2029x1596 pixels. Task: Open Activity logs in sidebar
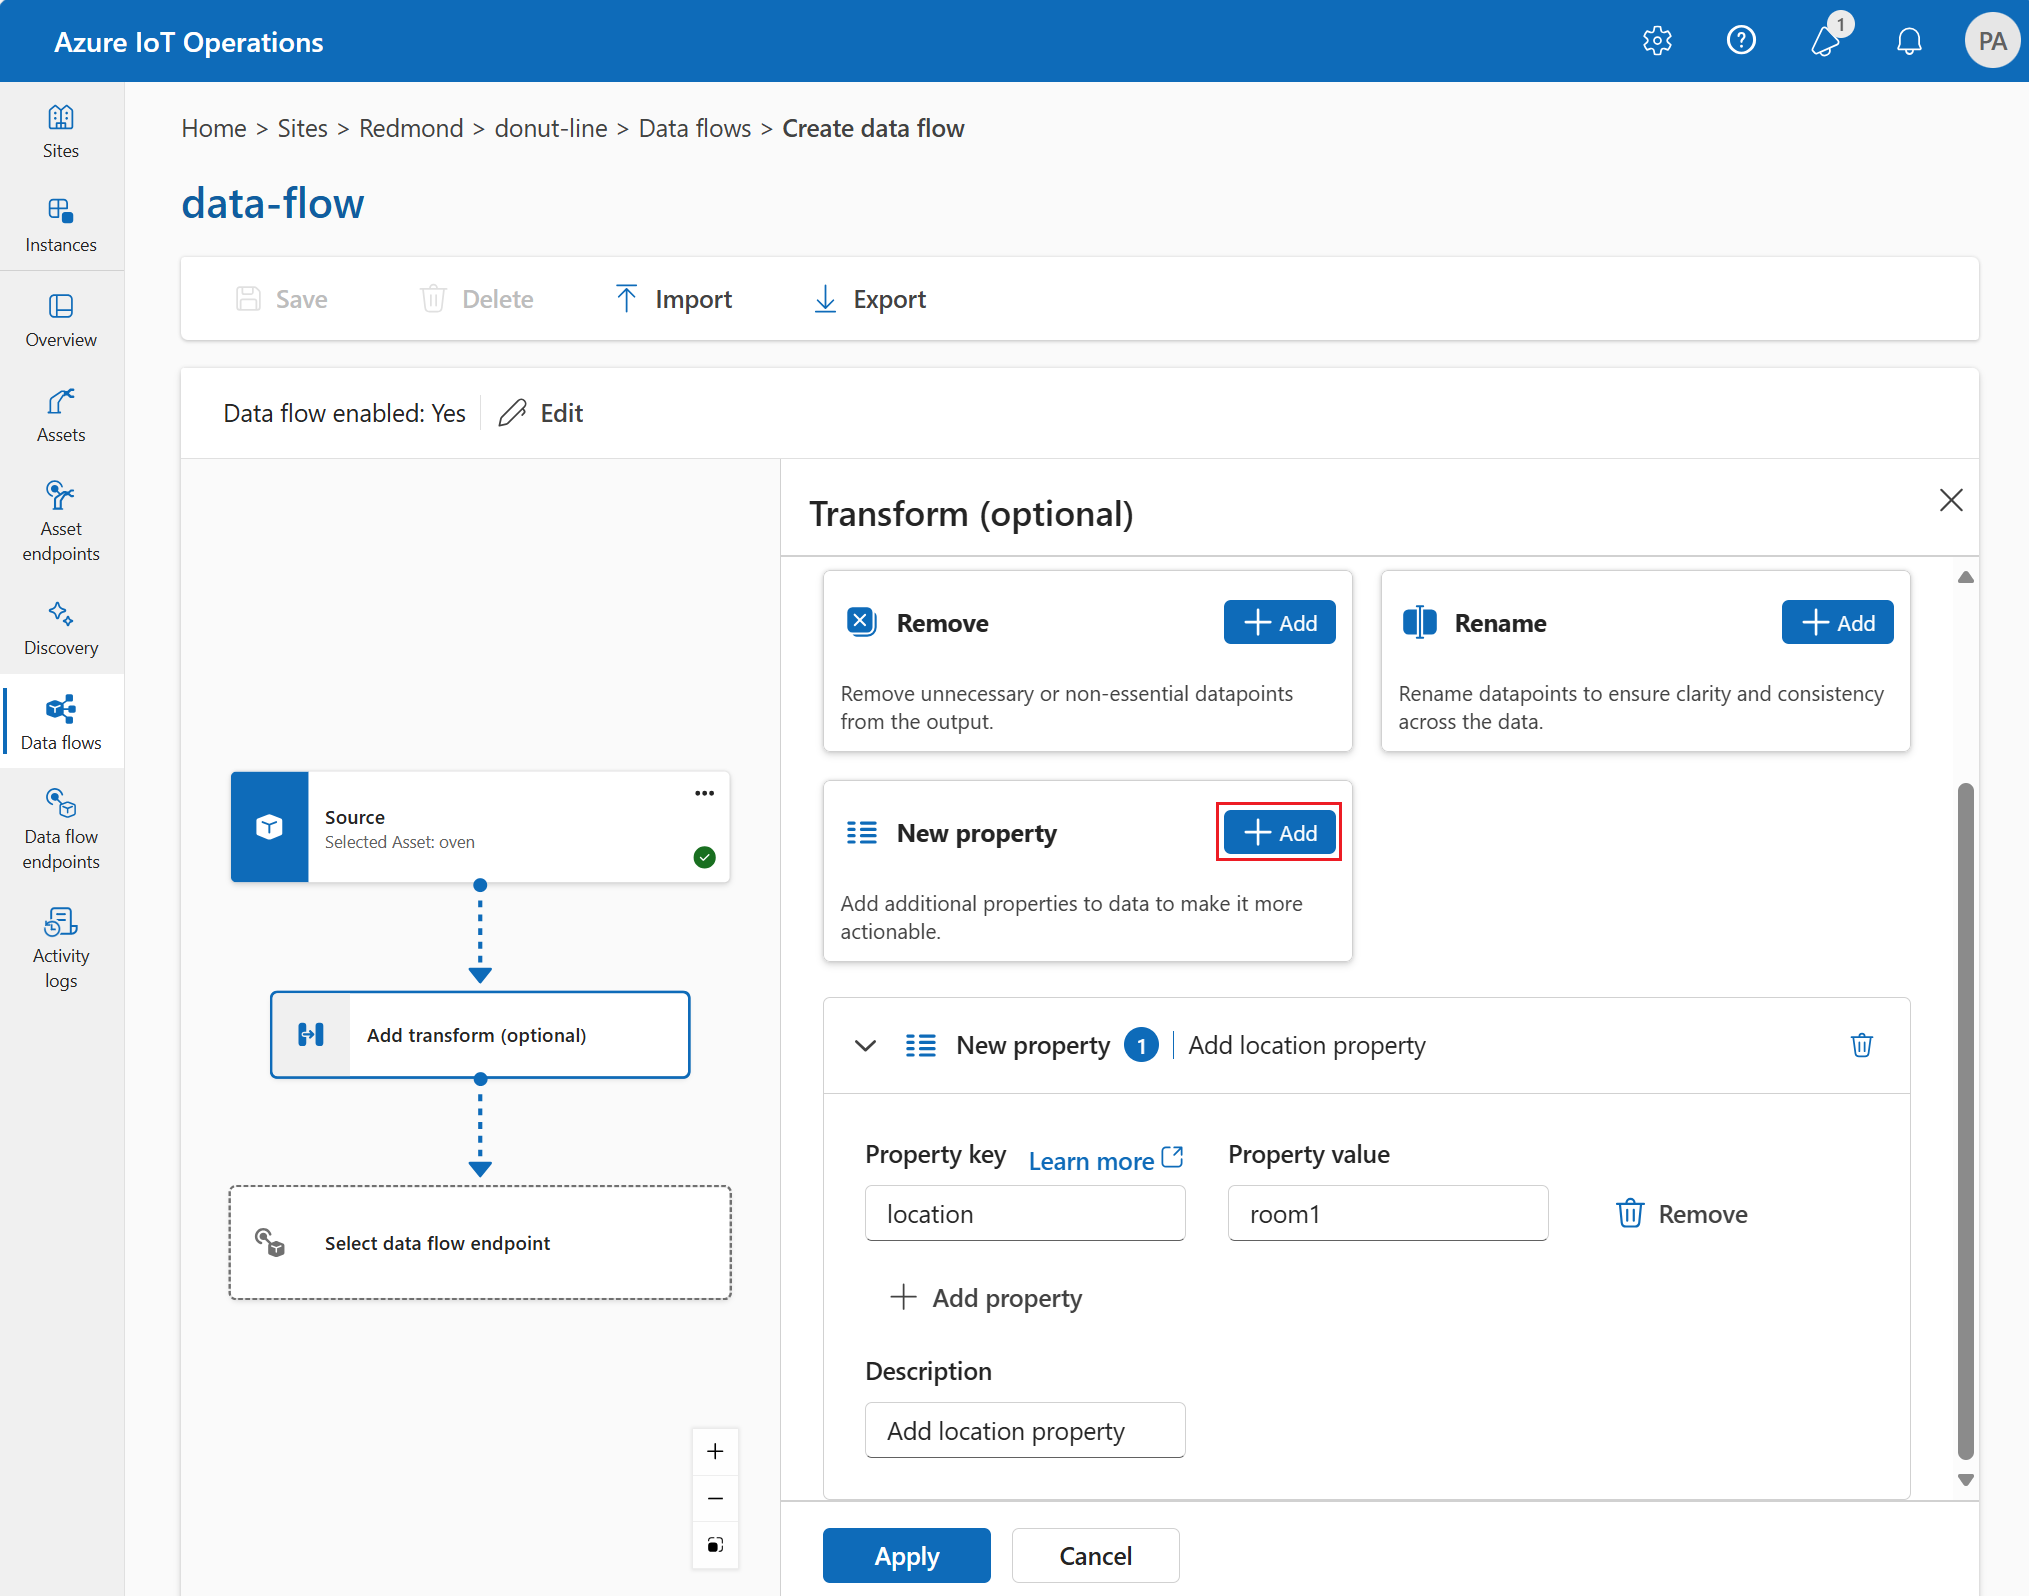61,947
